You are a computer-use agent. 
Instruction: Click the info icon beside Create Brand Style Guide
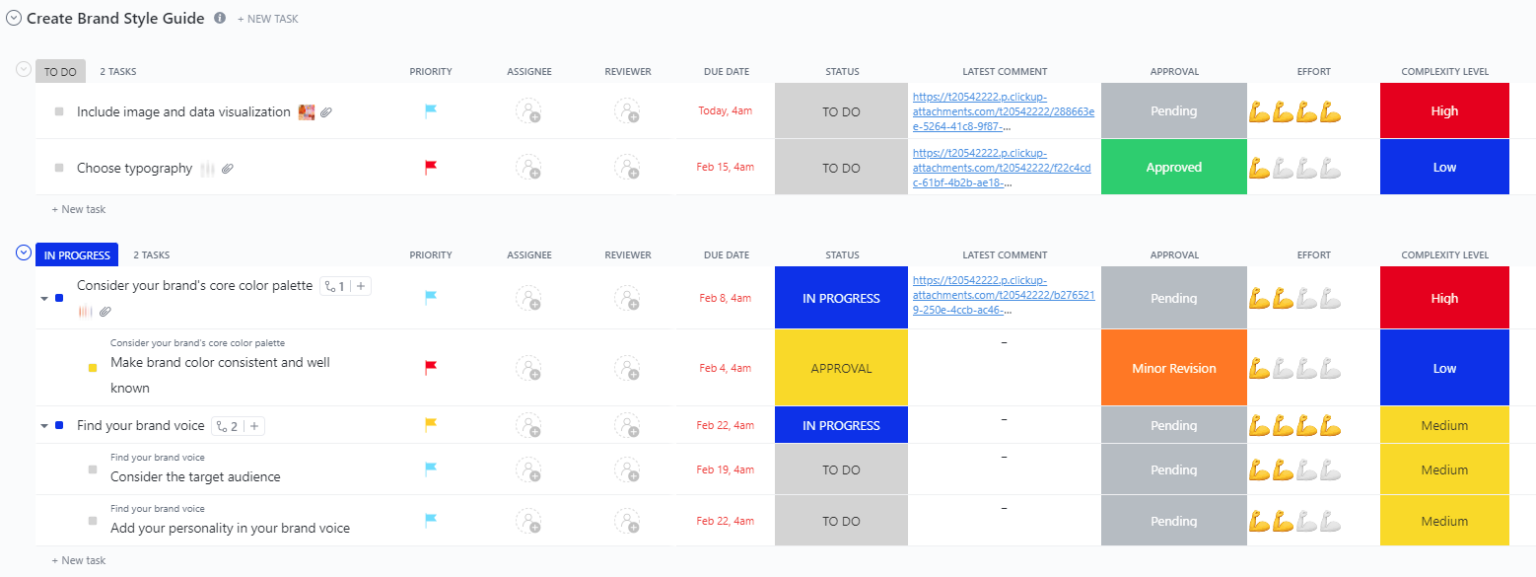point(219,17)
